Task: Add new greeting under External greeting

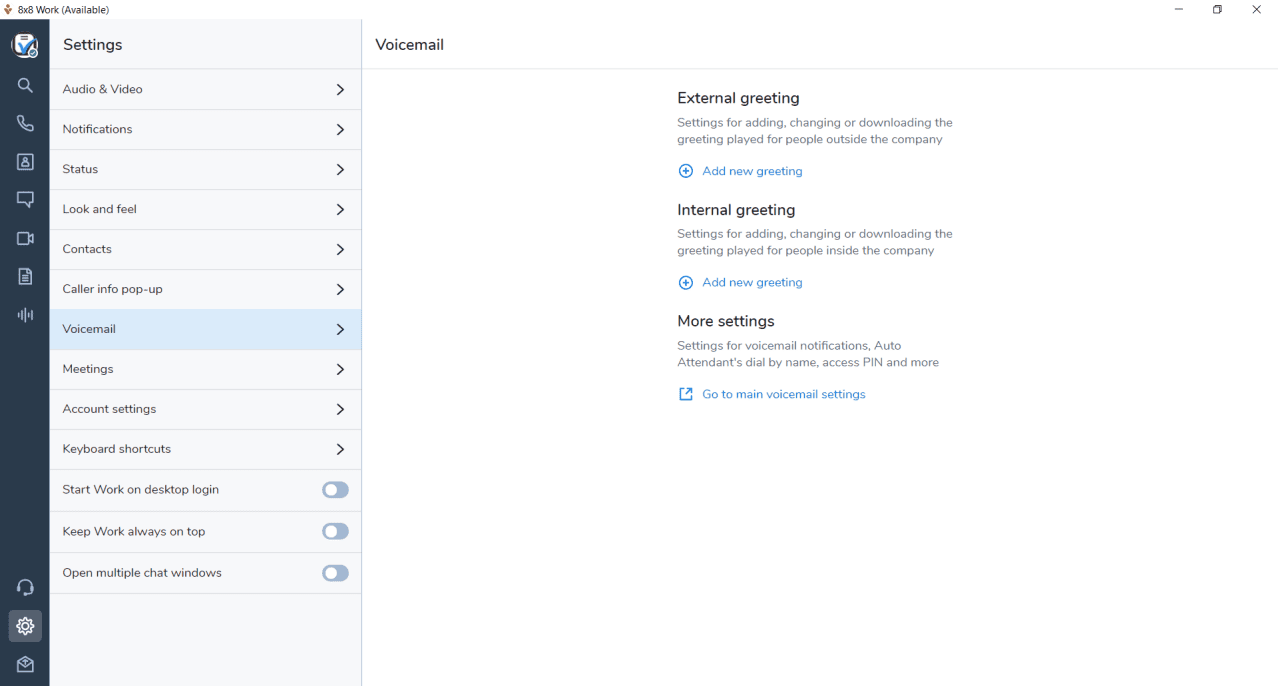Action: 751,171
